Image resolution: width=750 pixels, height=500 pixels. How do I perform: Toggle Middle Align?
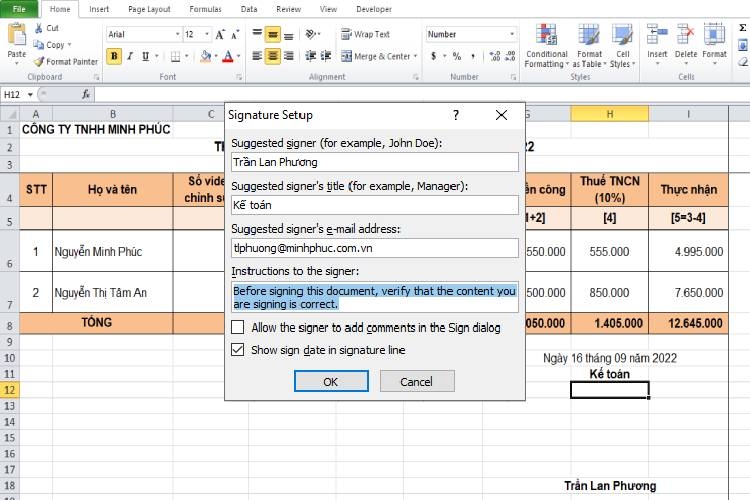tap(273, 34)
